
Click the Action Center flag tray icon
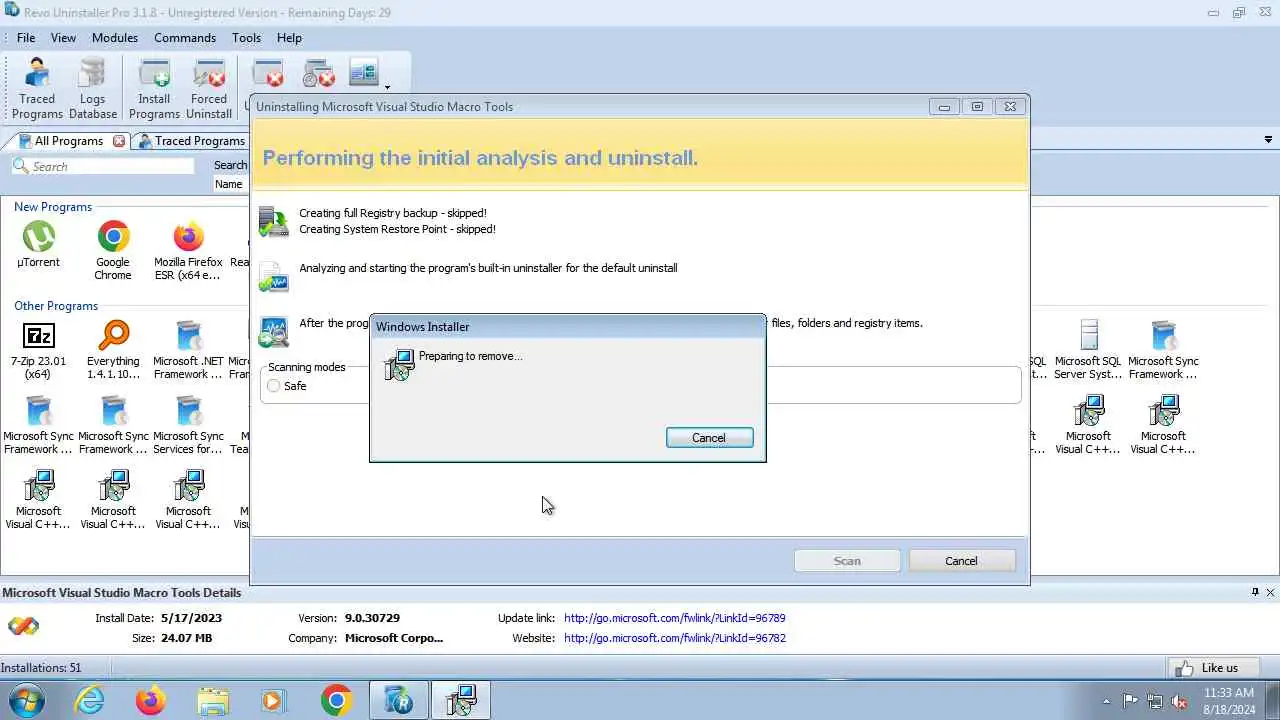(x=1130, y=701)
